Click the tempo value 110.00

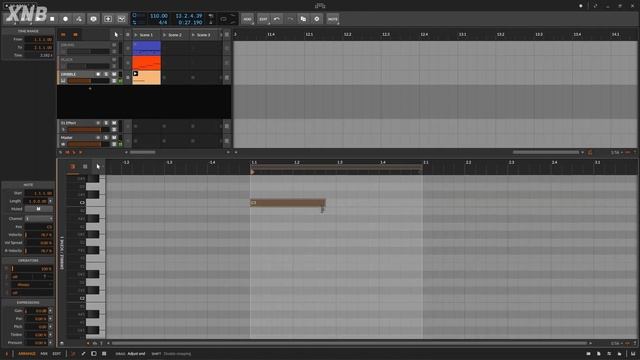click(158, 16)
